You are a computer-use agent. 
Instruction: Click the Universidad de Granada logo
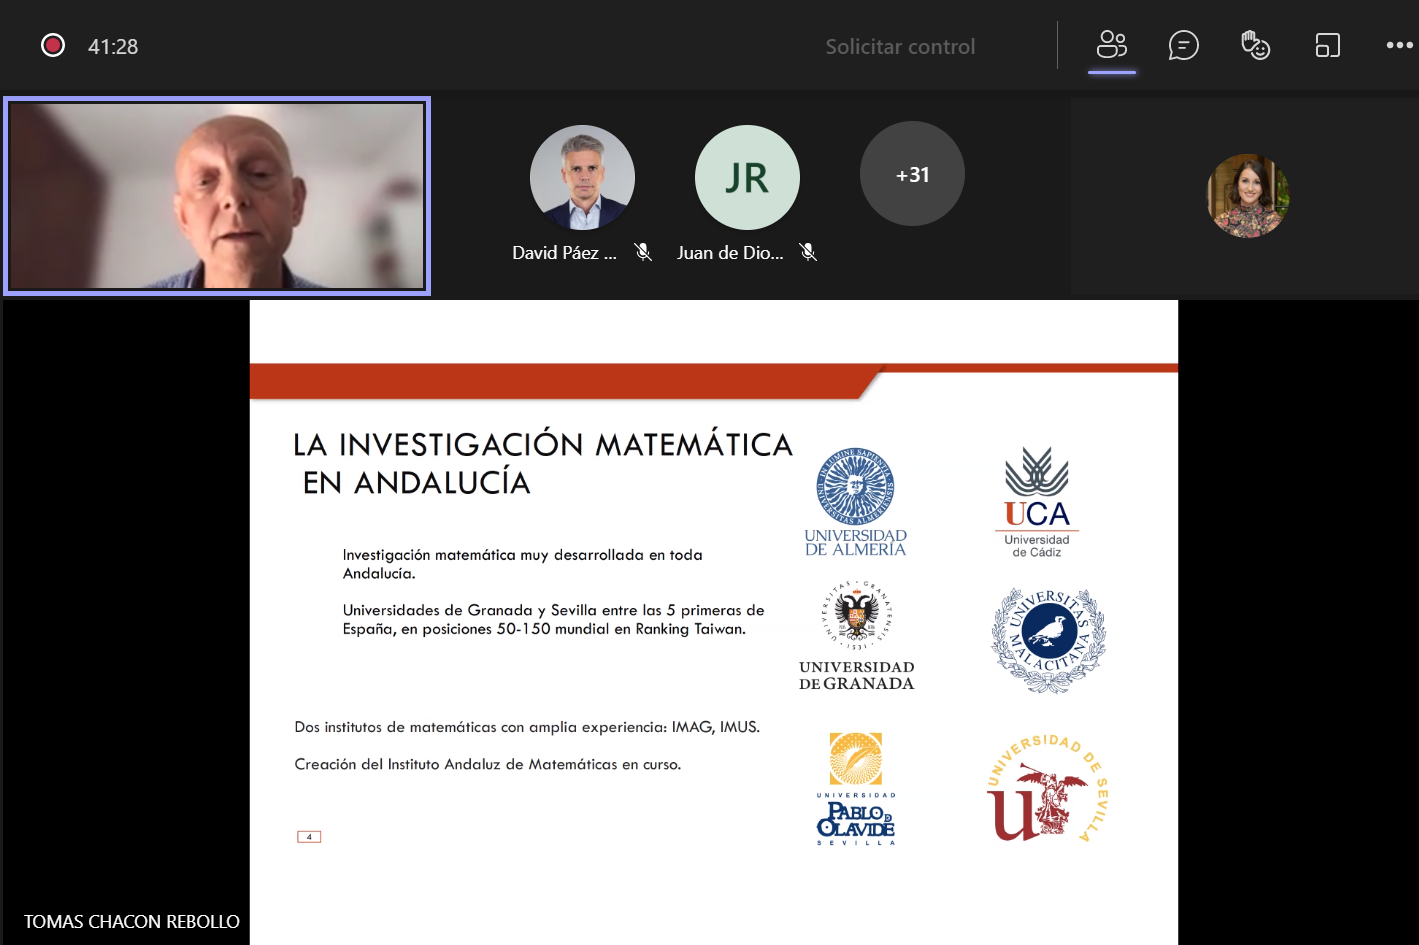coord(857,637)
